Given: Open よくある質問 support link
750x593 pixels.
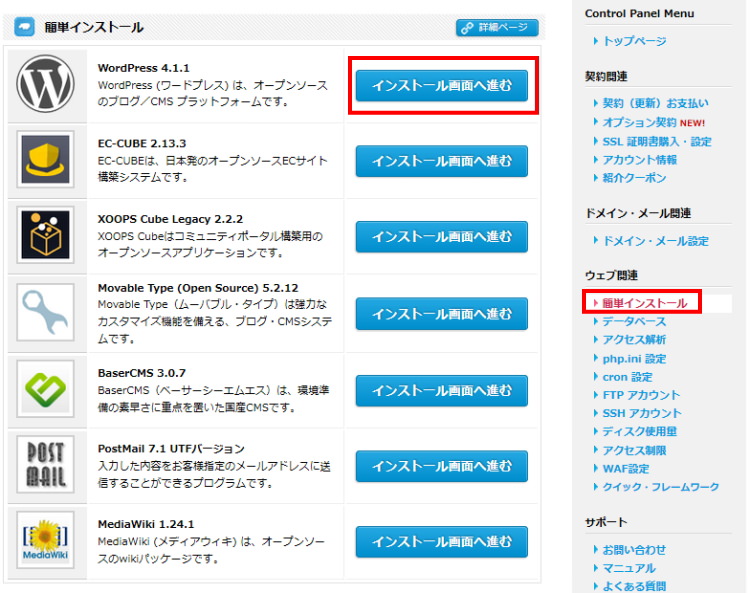Looking at the screenshot, I should (x=634, y=586).
